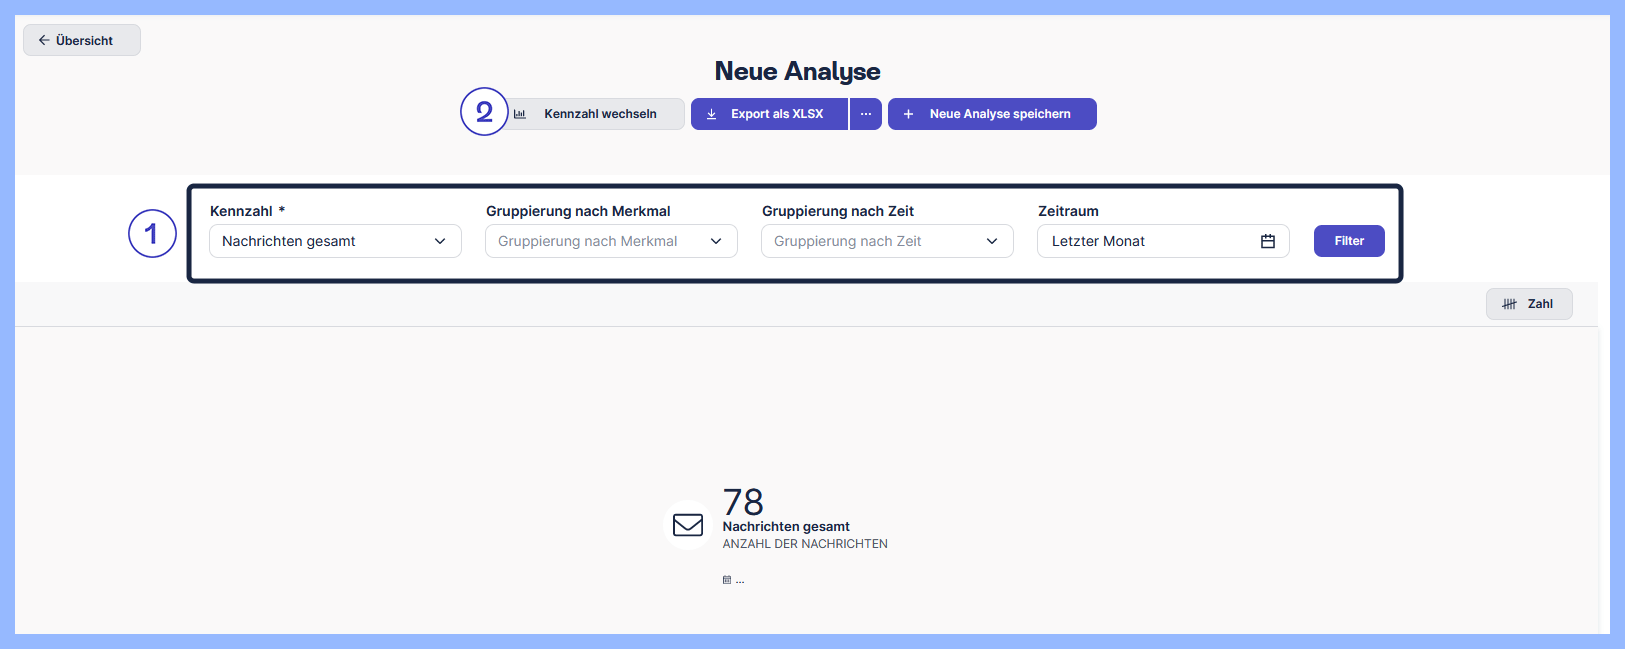Viewport: 1625px width, 649px height.
Task: Click the Letzter Monat text in Zeitraum
Action: coord(1098,241)
